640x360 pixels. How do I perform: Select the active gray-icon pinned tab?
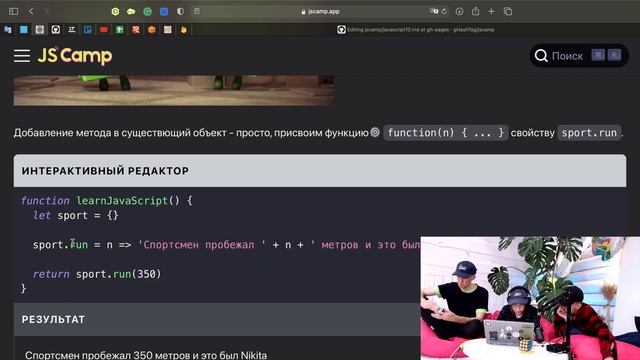click(40, 29)
